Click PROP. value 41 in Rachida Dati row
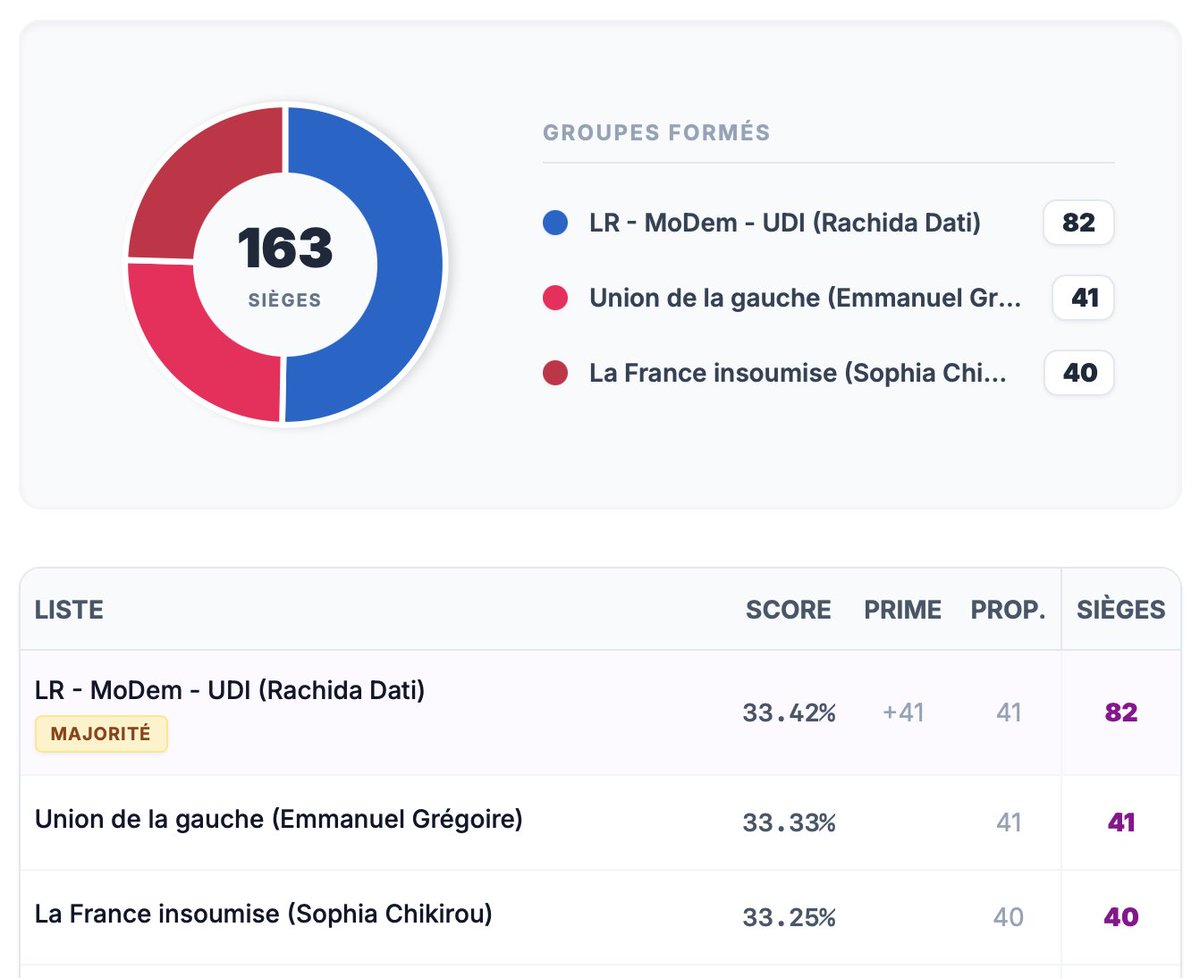The image size is (1200, 978). [1009, 713]
